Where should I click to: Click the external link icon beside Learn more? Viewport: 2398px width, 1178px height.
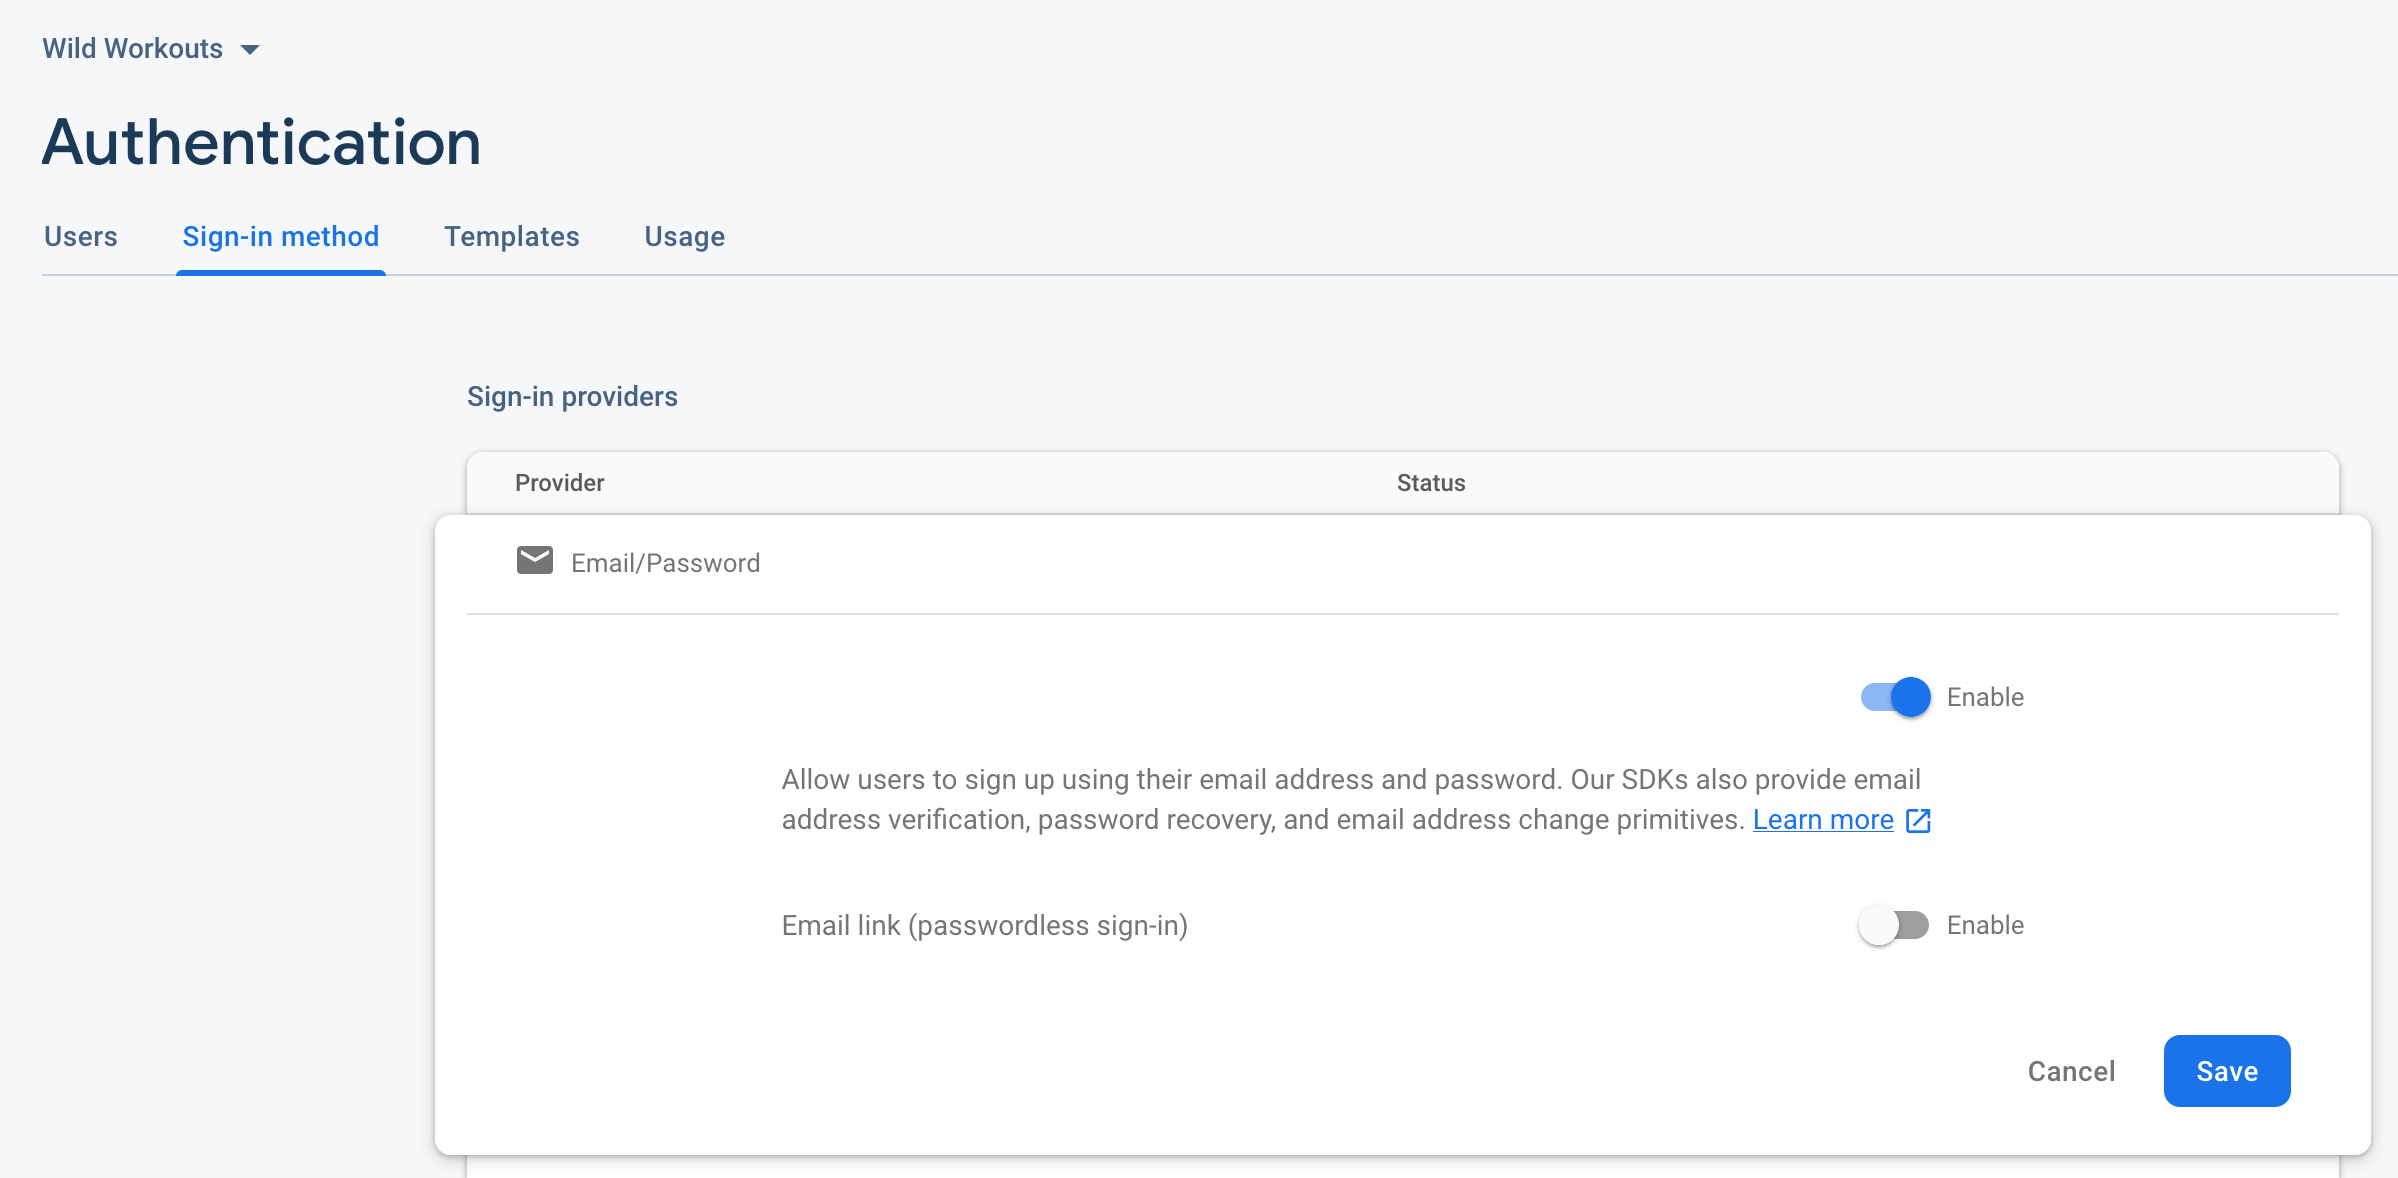point(1917,820)
